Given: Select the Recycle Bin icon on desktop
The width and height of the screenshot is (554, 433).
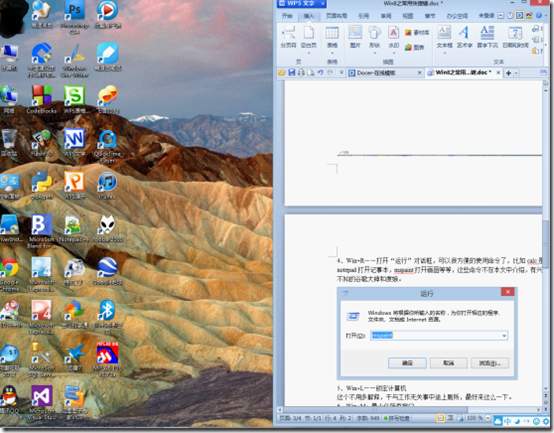Looking at the screenshot, I should pyautogui.click(x=9, y=142).
